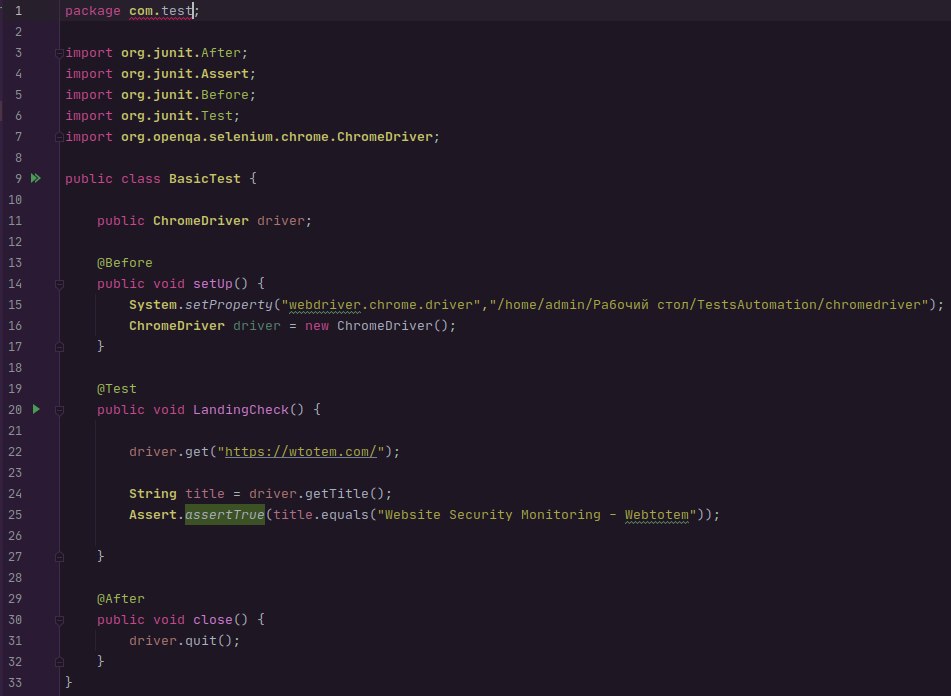Click line number 1 in the gutter
951x696 pixels.
tap(18, 11)
